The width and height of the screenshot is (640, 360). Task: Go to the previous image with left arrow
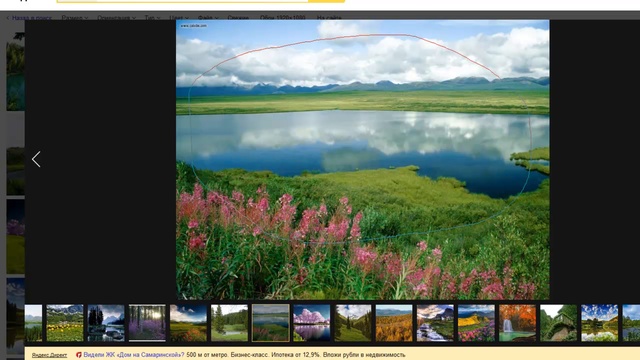coord(36,159)
